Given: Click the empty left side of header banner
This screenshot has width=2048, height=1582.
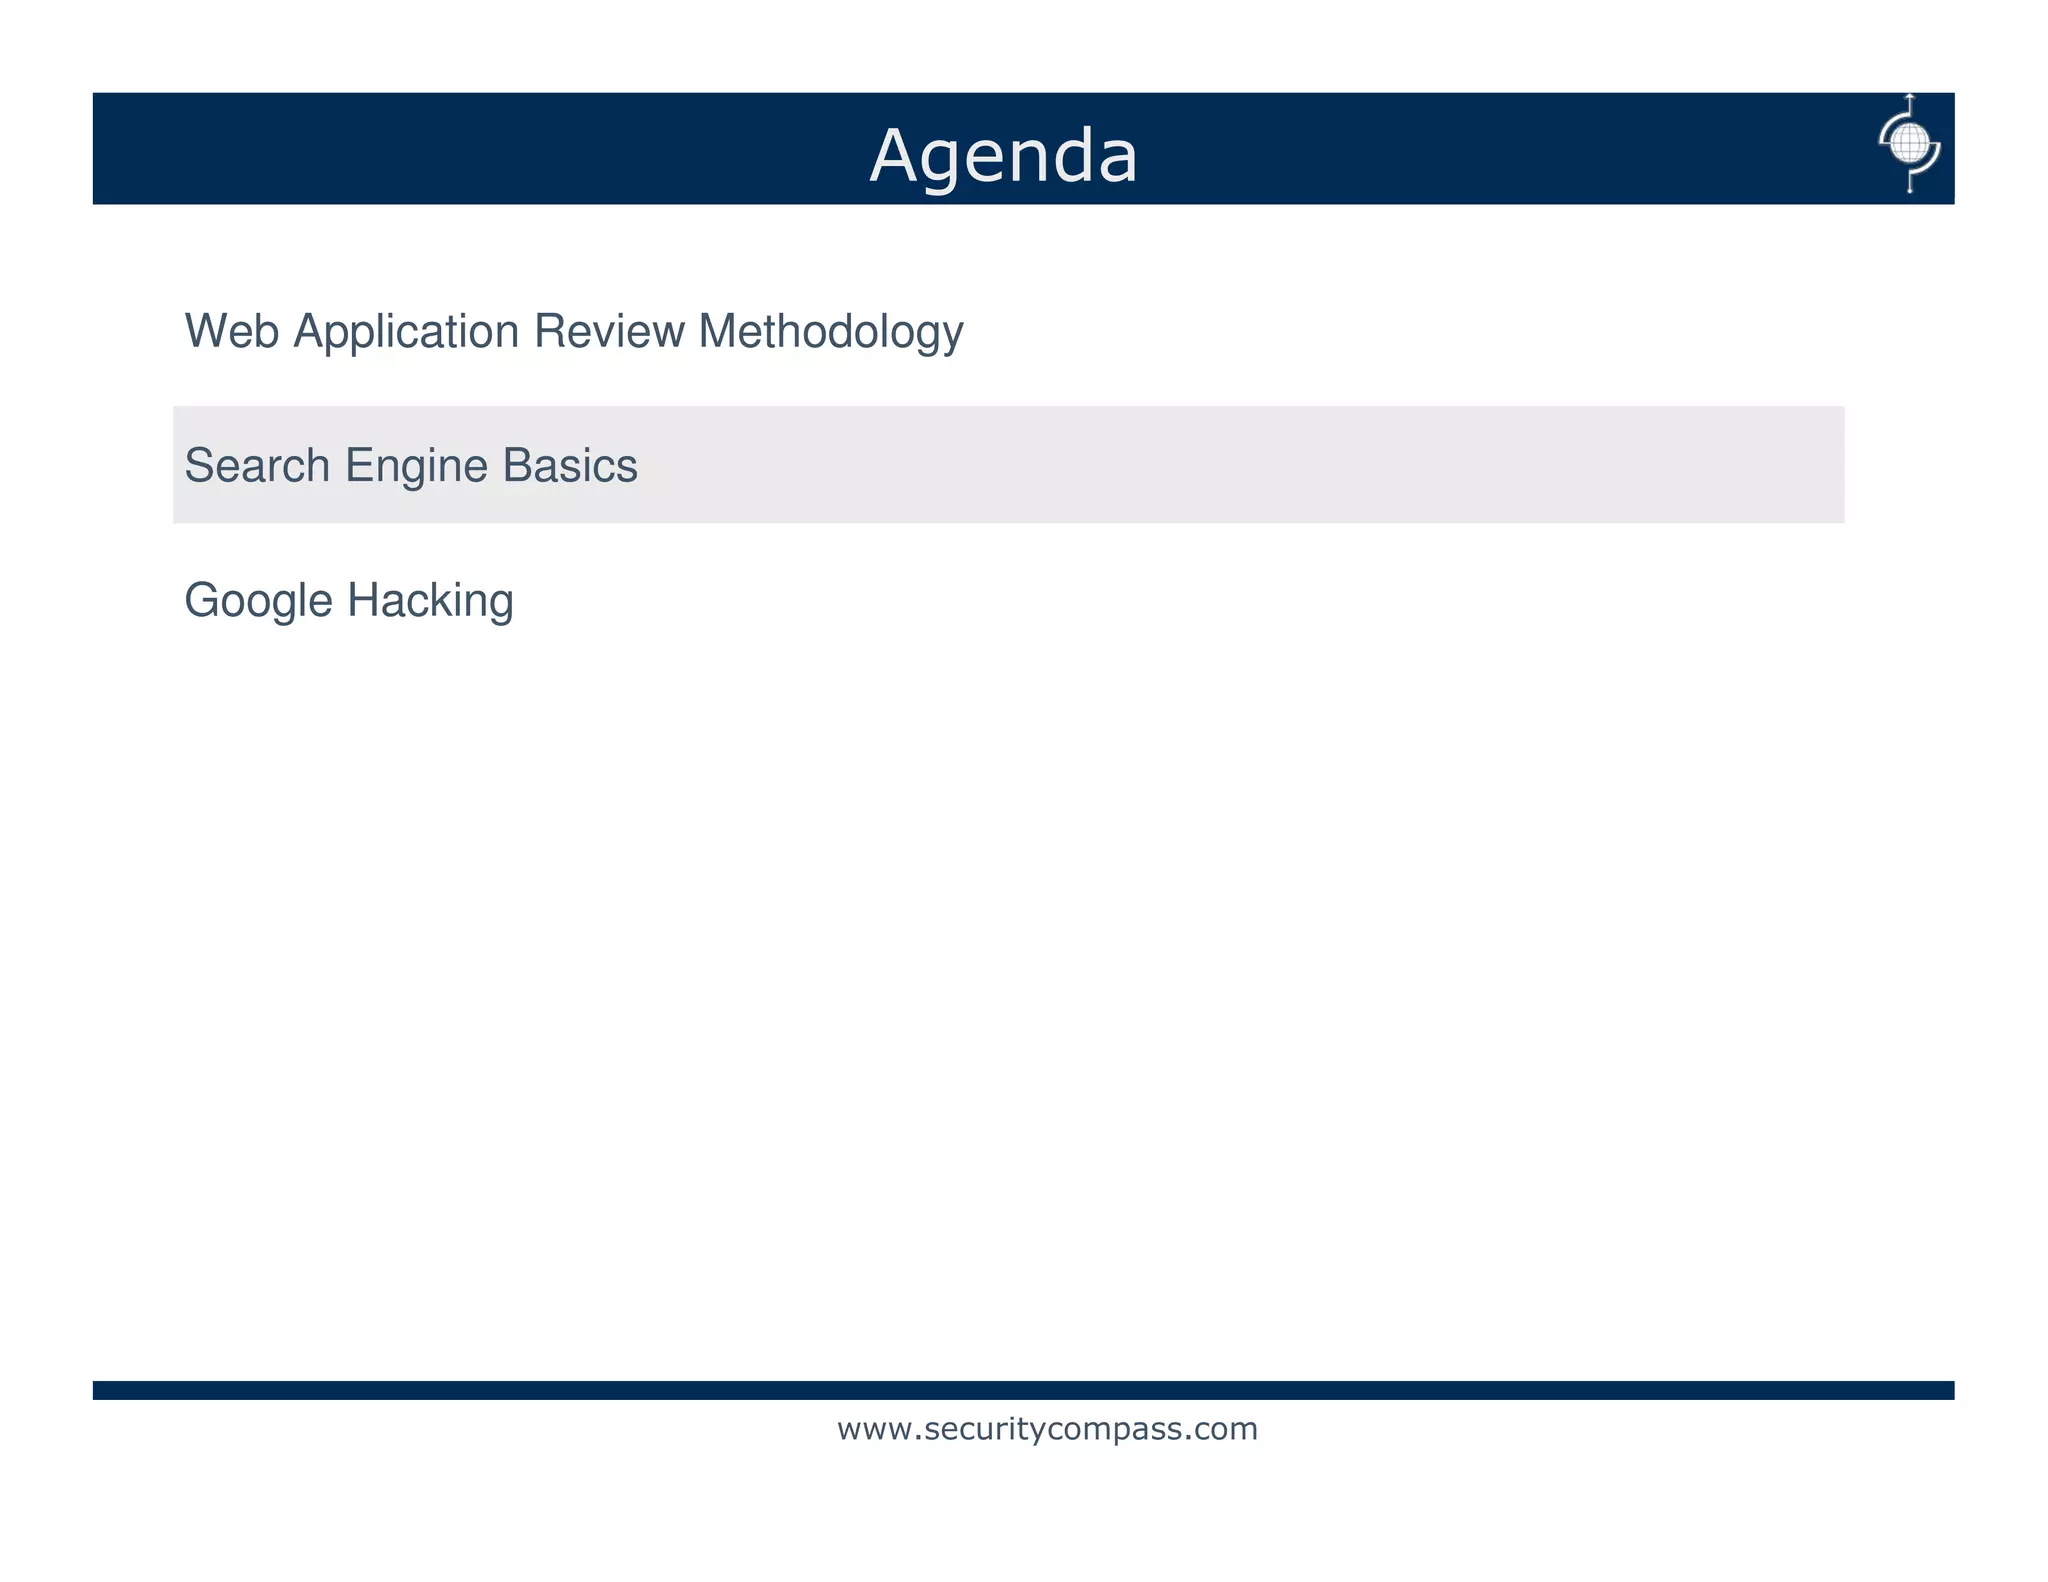Looking at the screenshot, I should tap(400, 149).
